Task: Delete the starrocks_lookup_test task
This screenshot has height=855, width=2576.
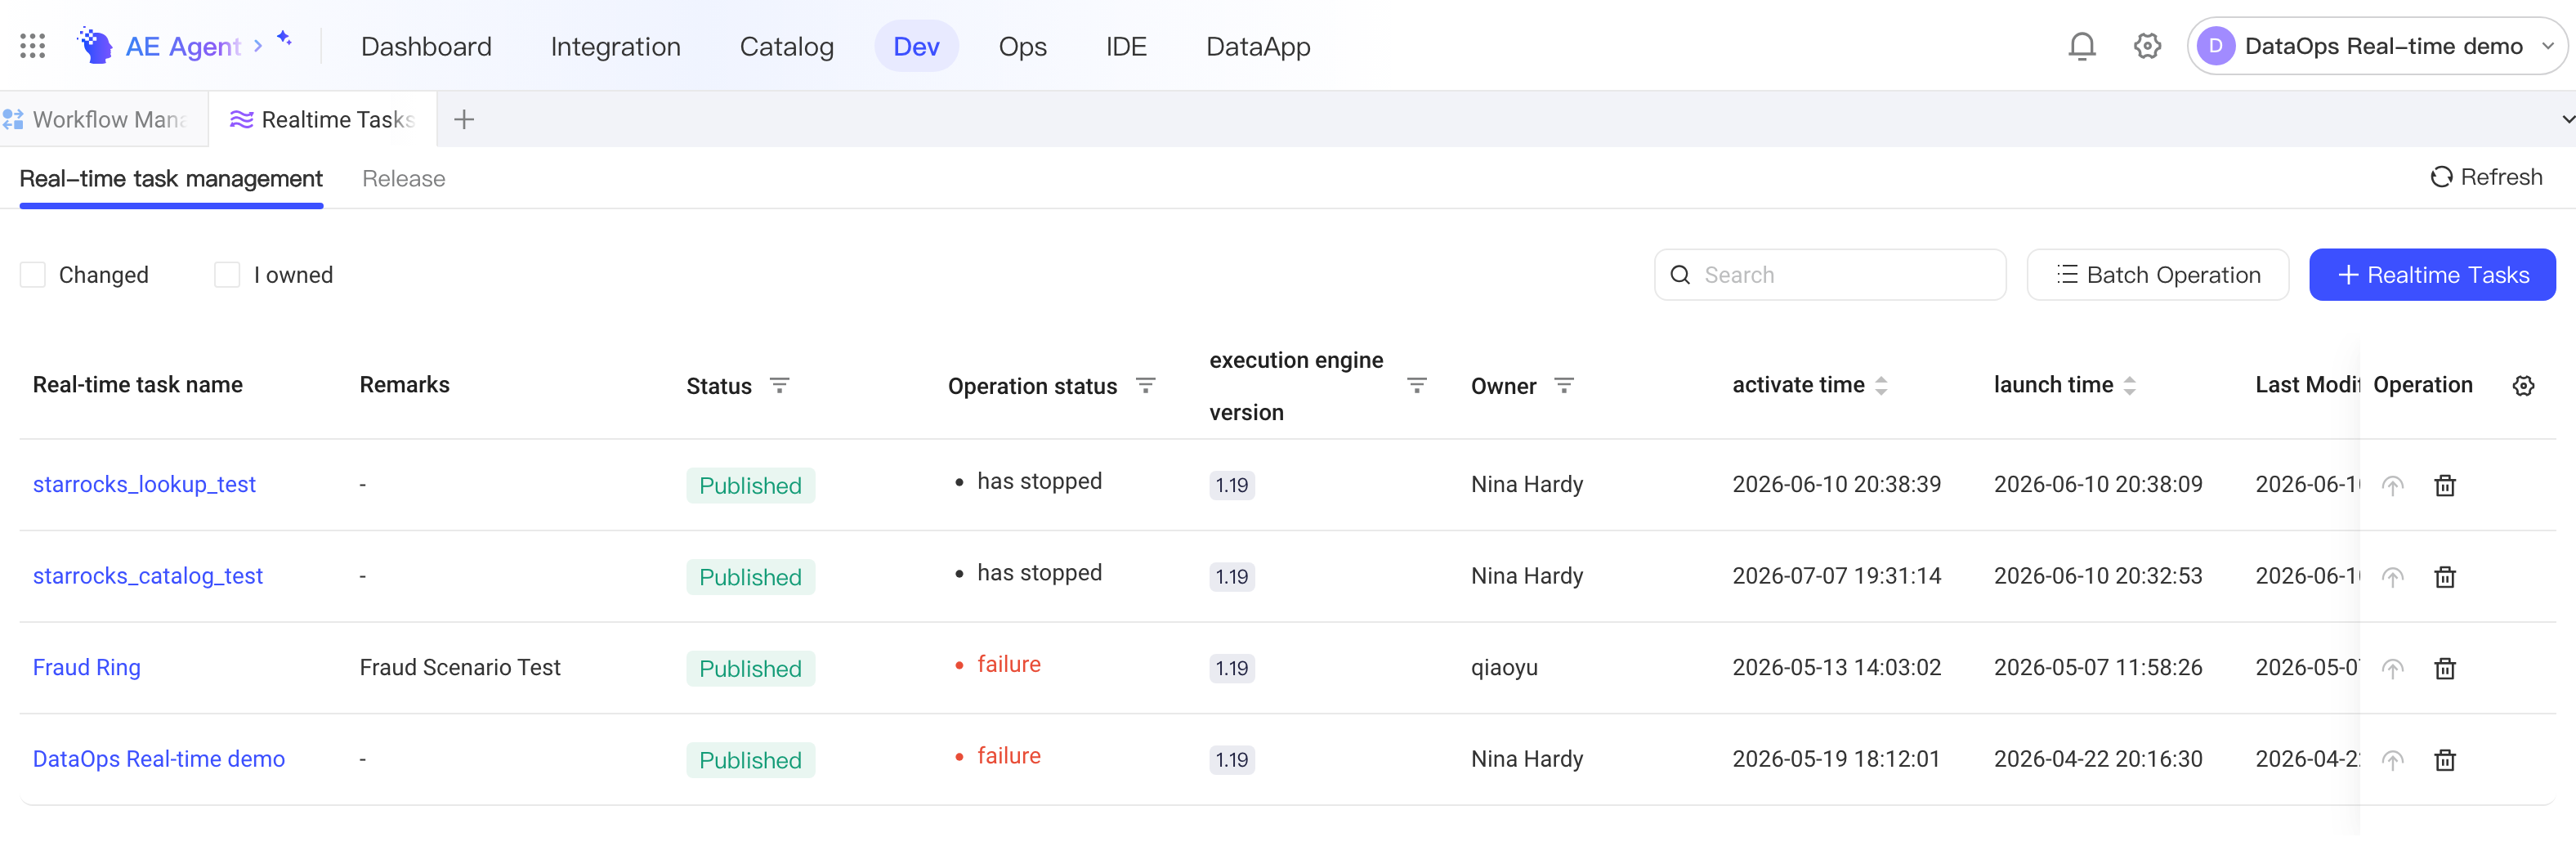Action: (x=2444, y=486)
